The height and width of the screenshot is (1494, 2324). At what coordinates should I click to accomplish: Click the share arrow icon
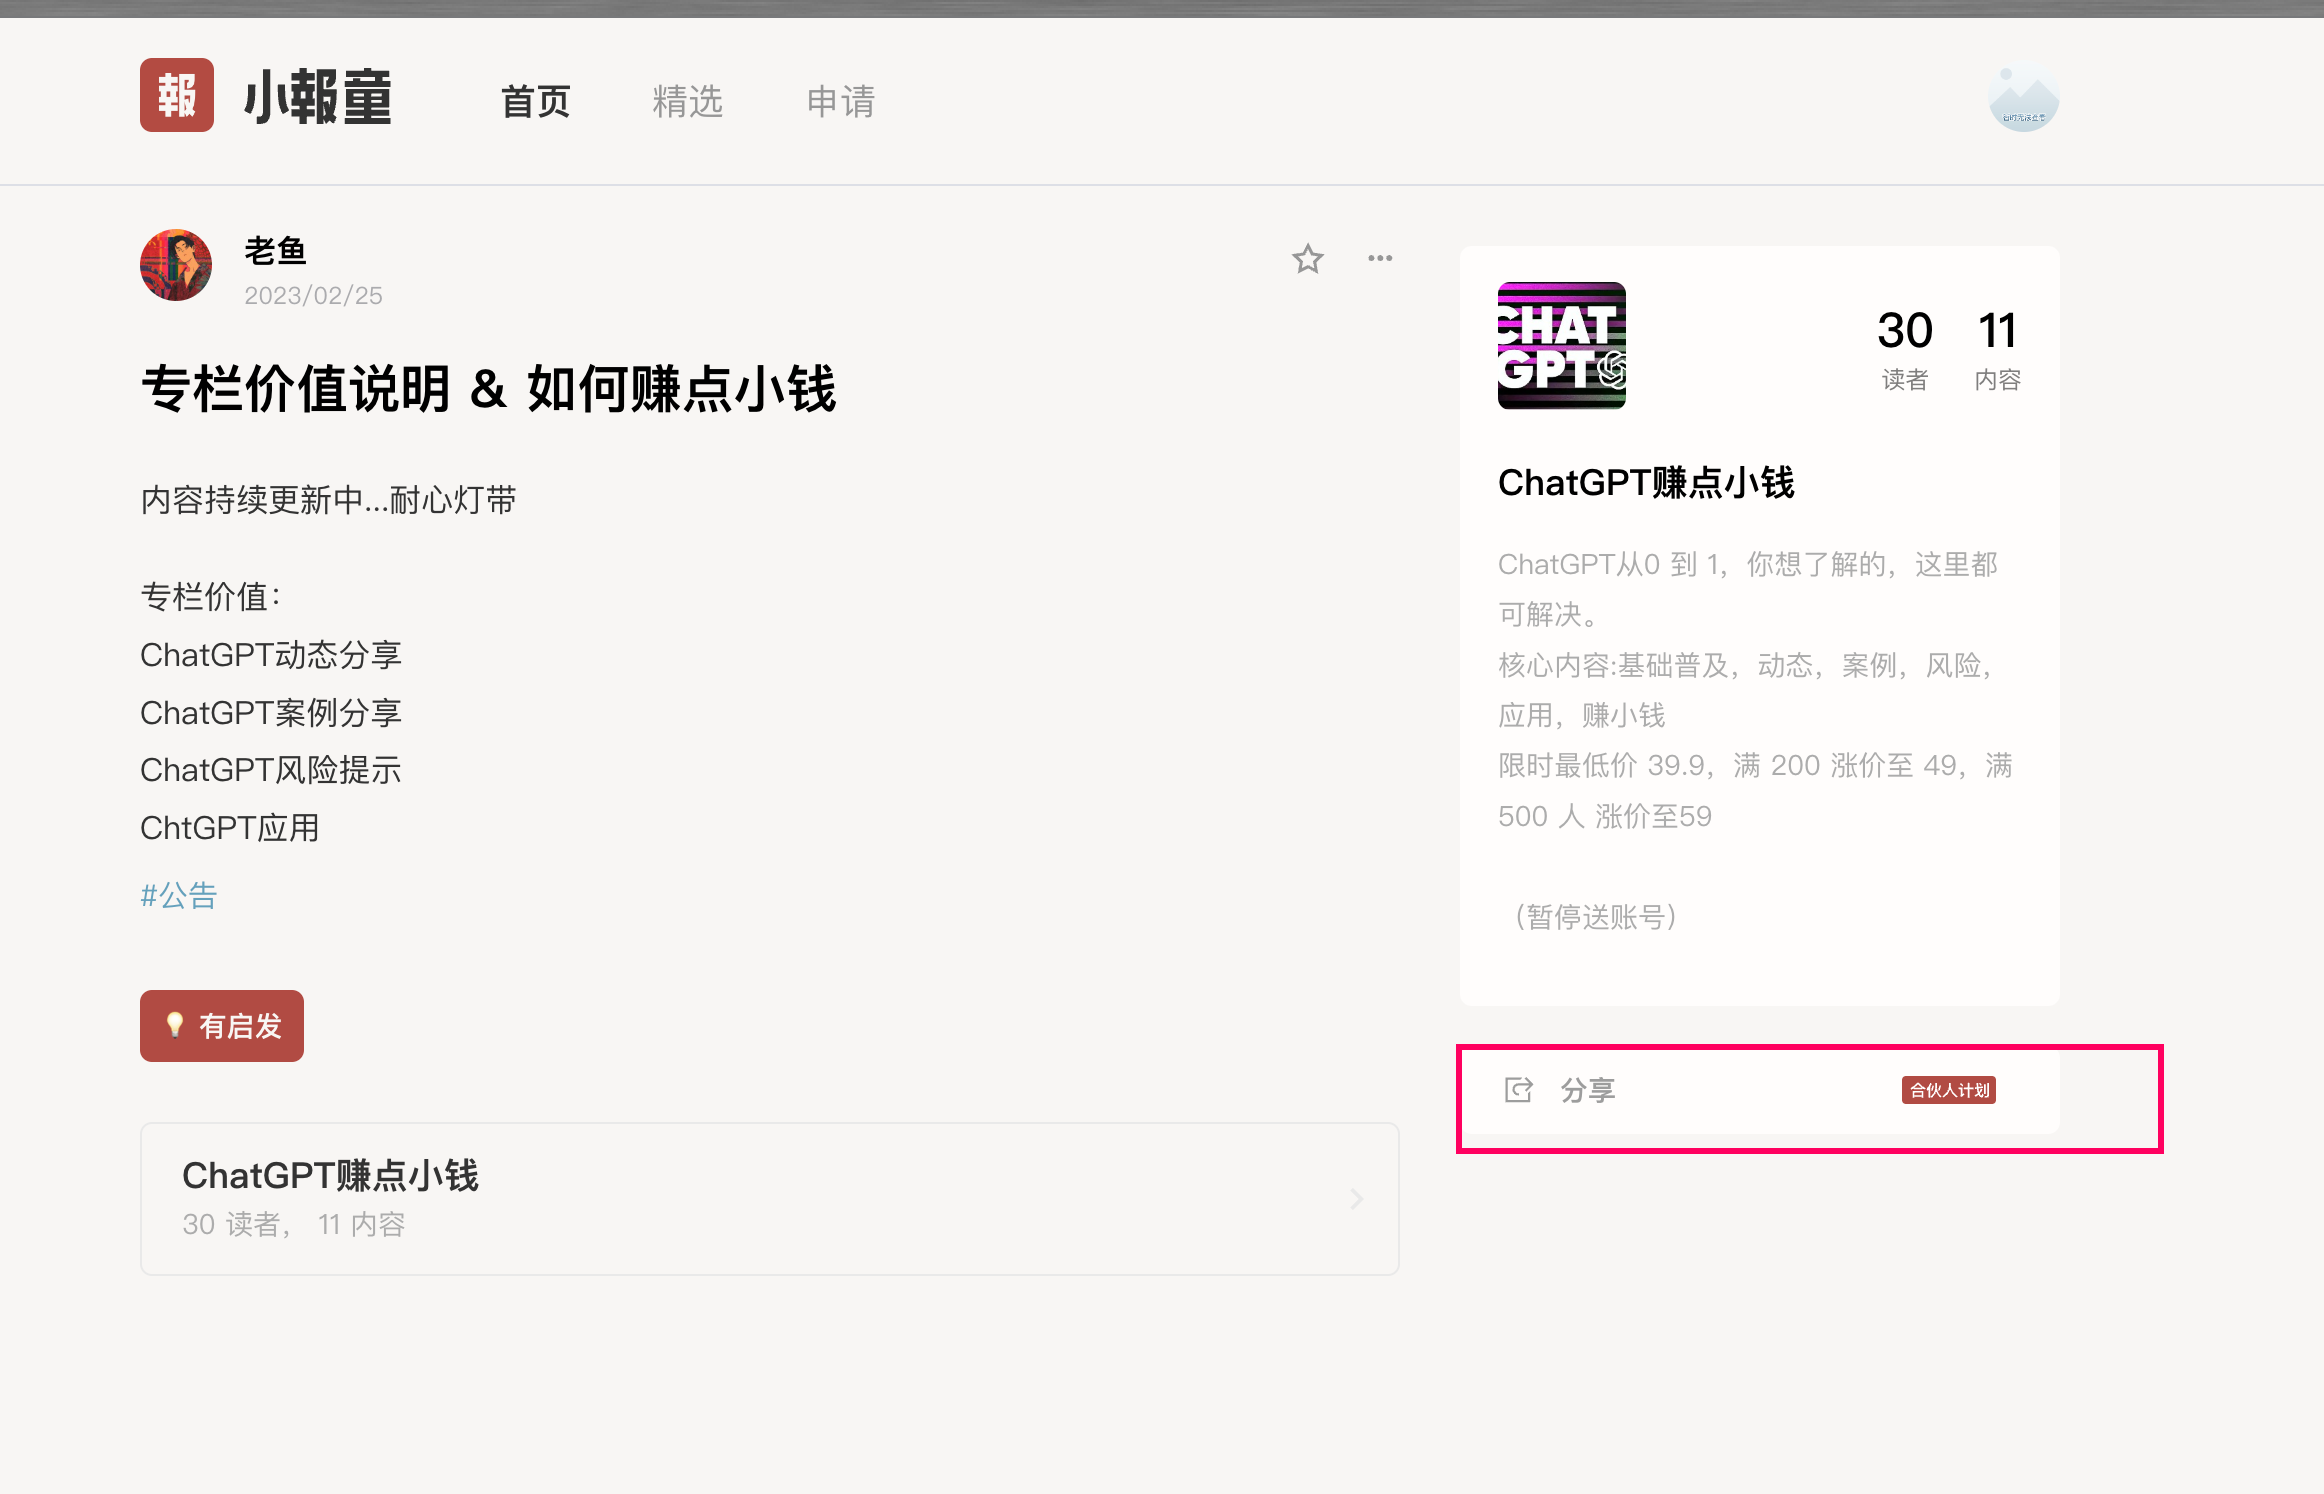pos(1519,1090)
